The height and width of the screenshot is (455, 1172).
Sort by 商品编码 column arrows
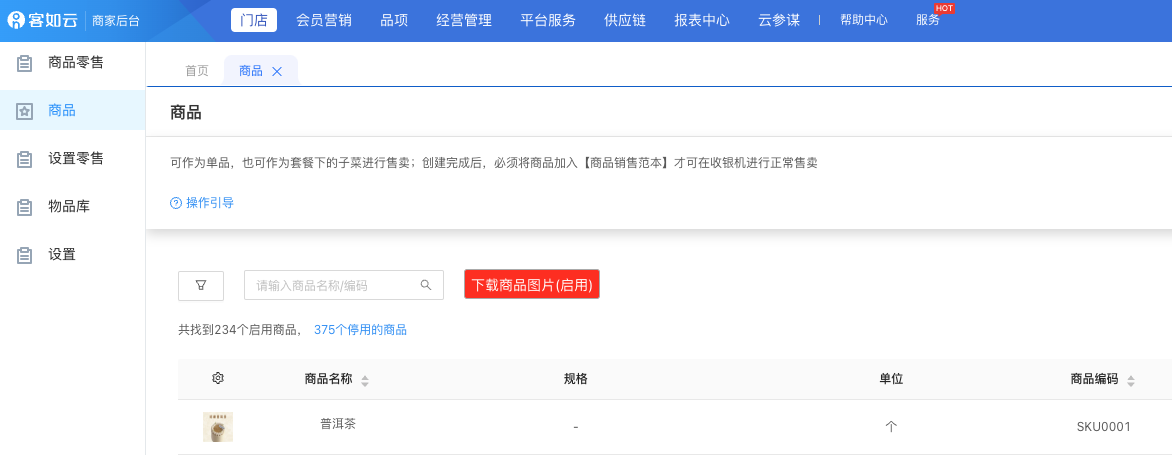1131,380
